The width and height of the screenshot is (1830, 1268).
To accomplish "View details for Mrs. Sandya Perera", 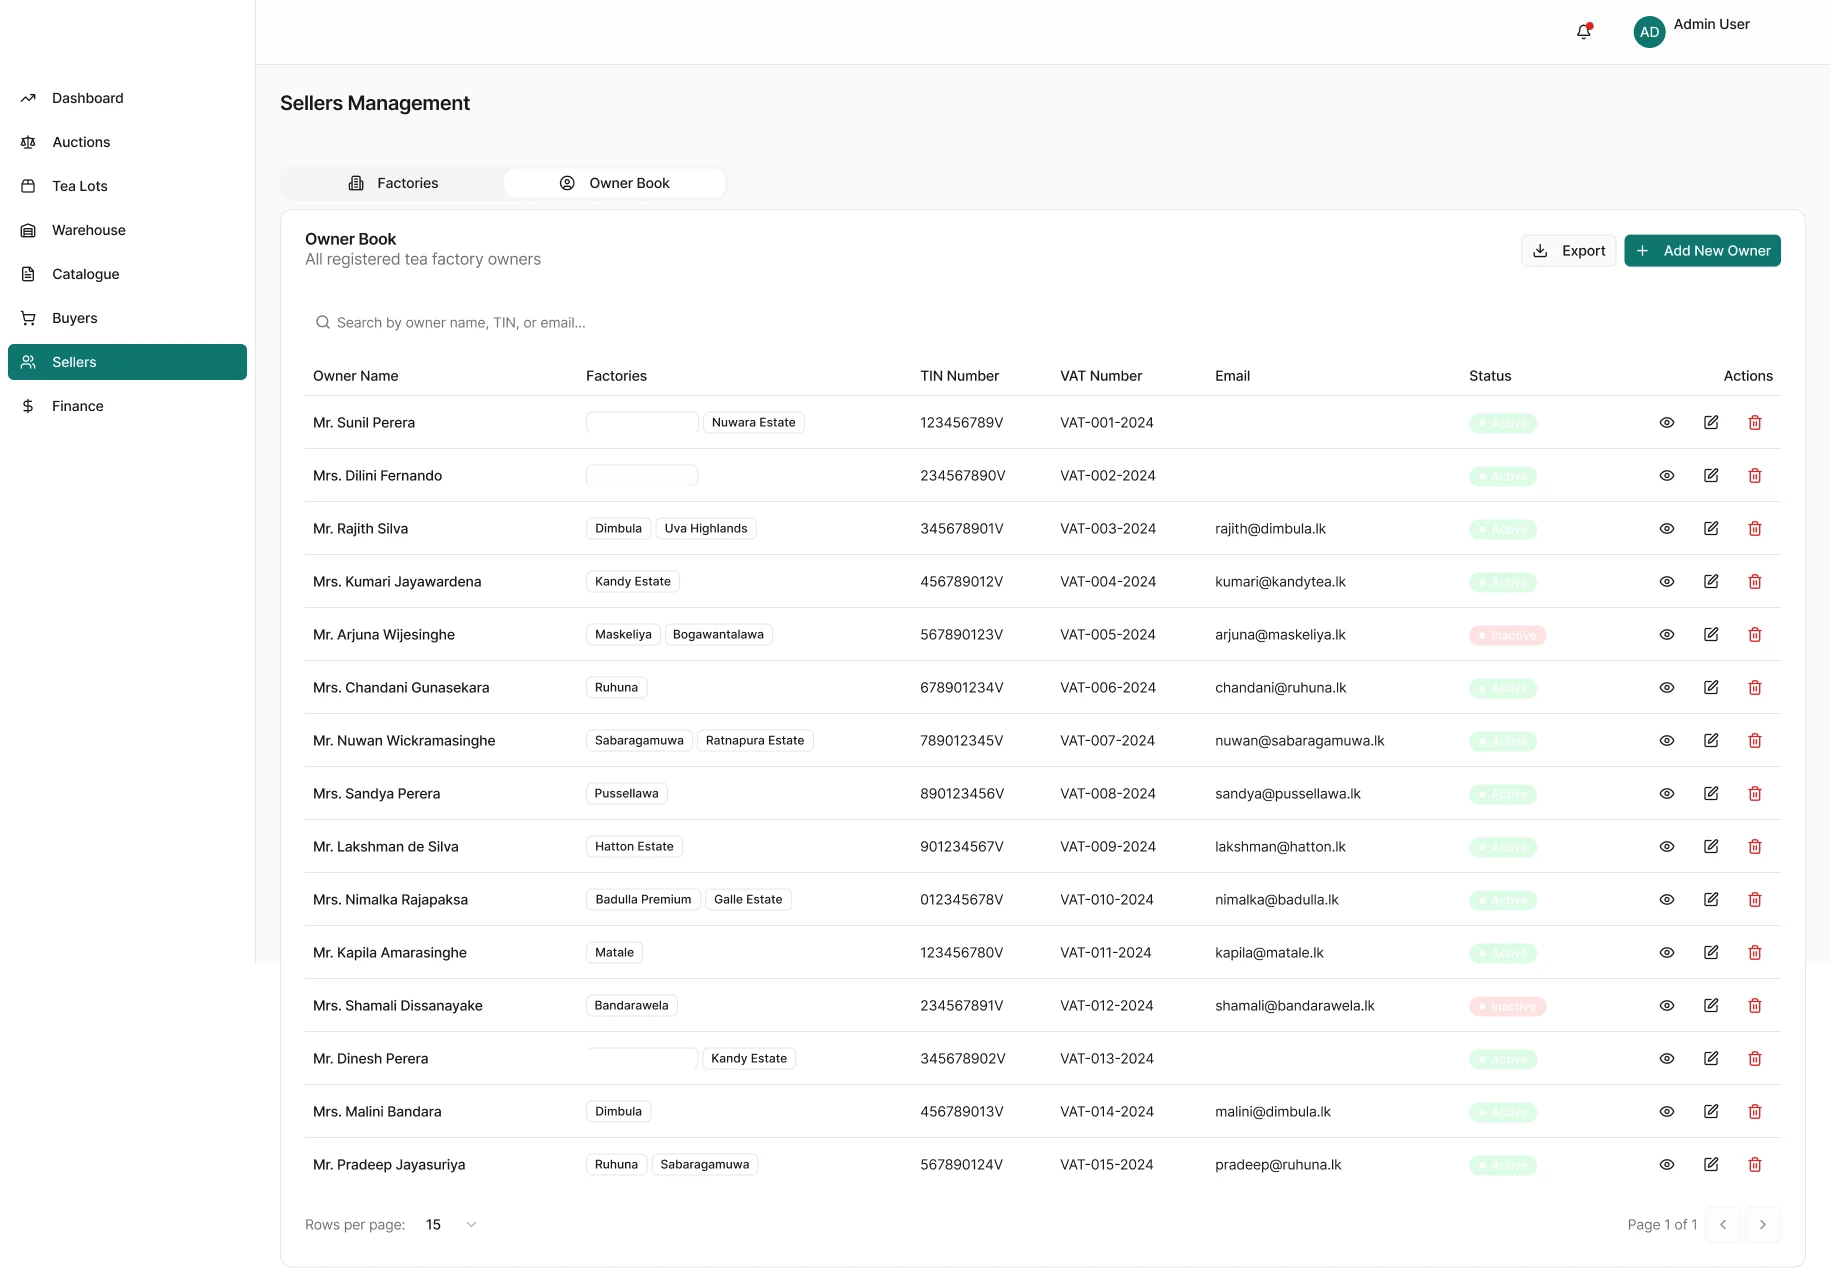I will 1667,794.
